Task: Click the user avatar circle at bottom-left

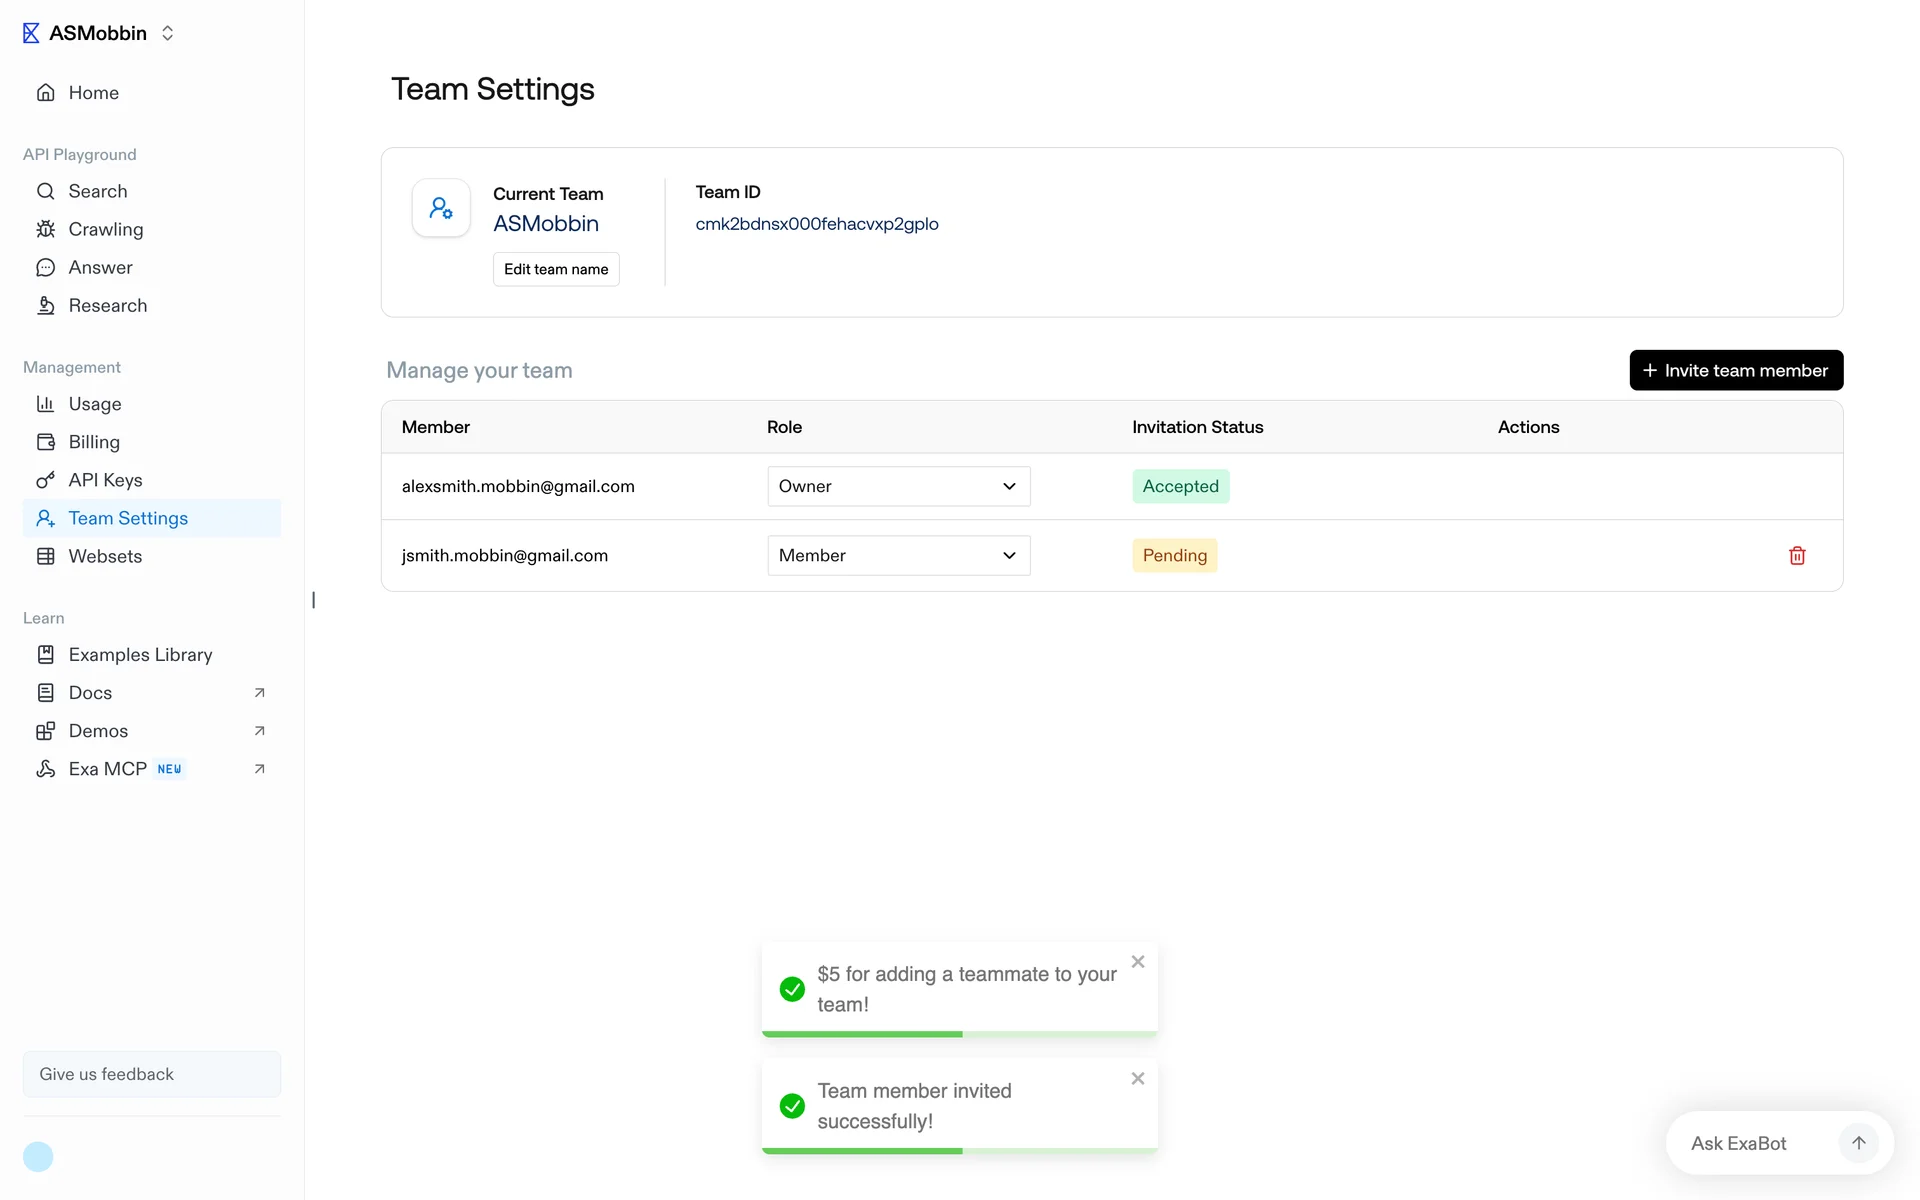Action: pyautogui.click(x=38, y=1156)
